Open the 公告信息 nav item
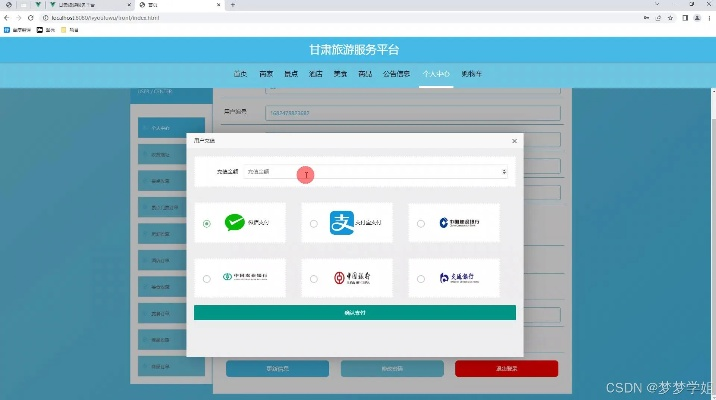The width and height of the screenshot is (716, 400). 396,74
